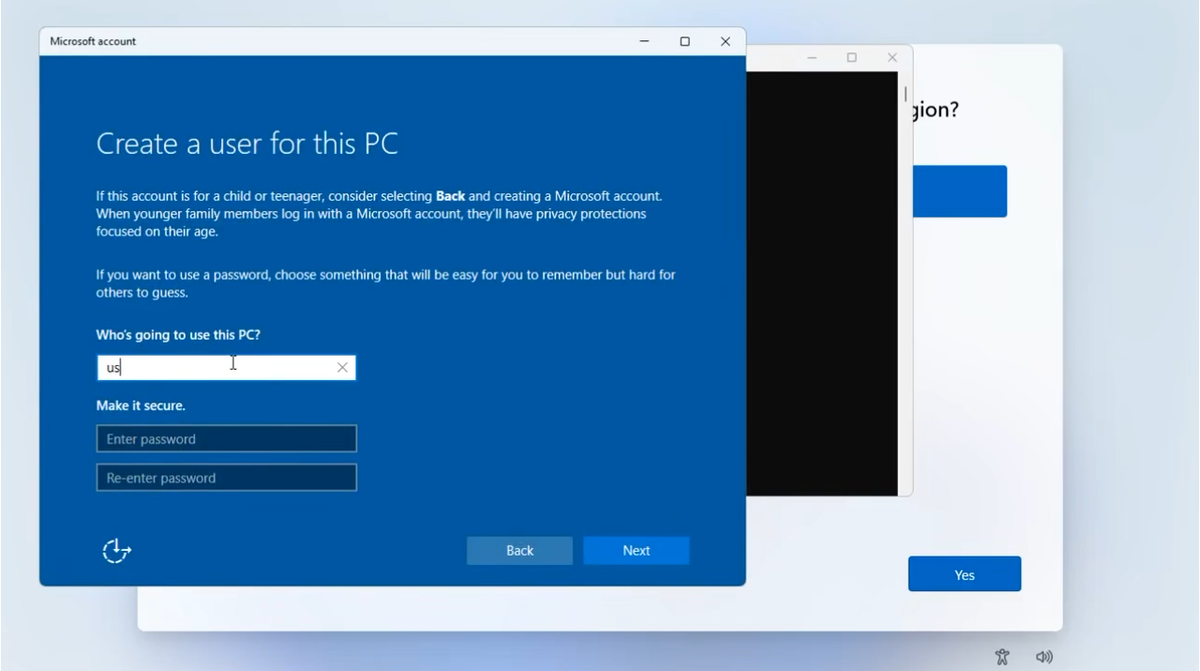Open the volume speaker icon
Screen dimensions: 1200x671
(1044, 657)
